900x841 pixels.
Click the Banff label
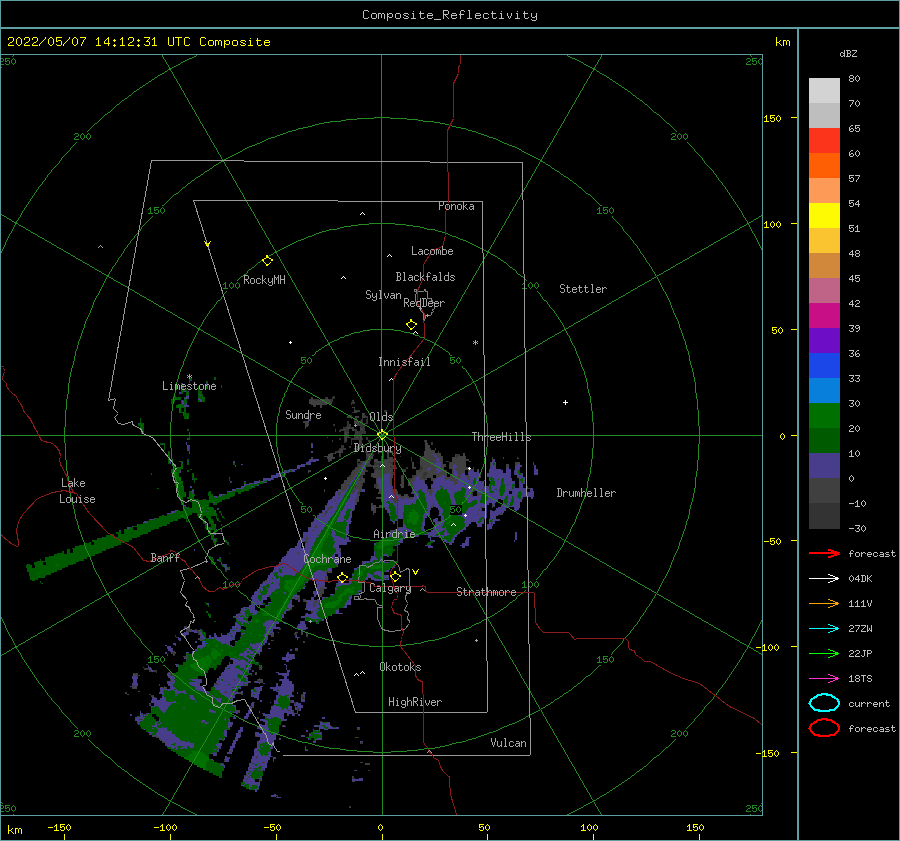point(165,557)
